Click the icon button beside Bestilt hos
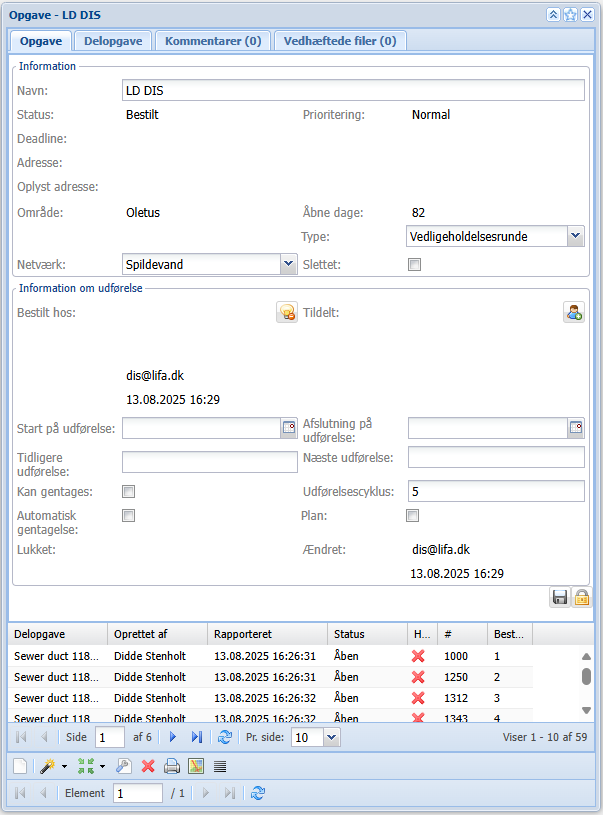Viewport: 603px width, 815px height. (287, 312)
